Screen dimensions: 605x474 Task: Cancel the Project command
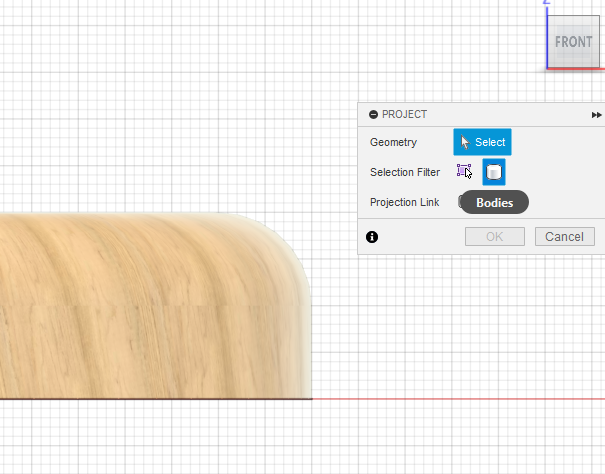(565, 237)
